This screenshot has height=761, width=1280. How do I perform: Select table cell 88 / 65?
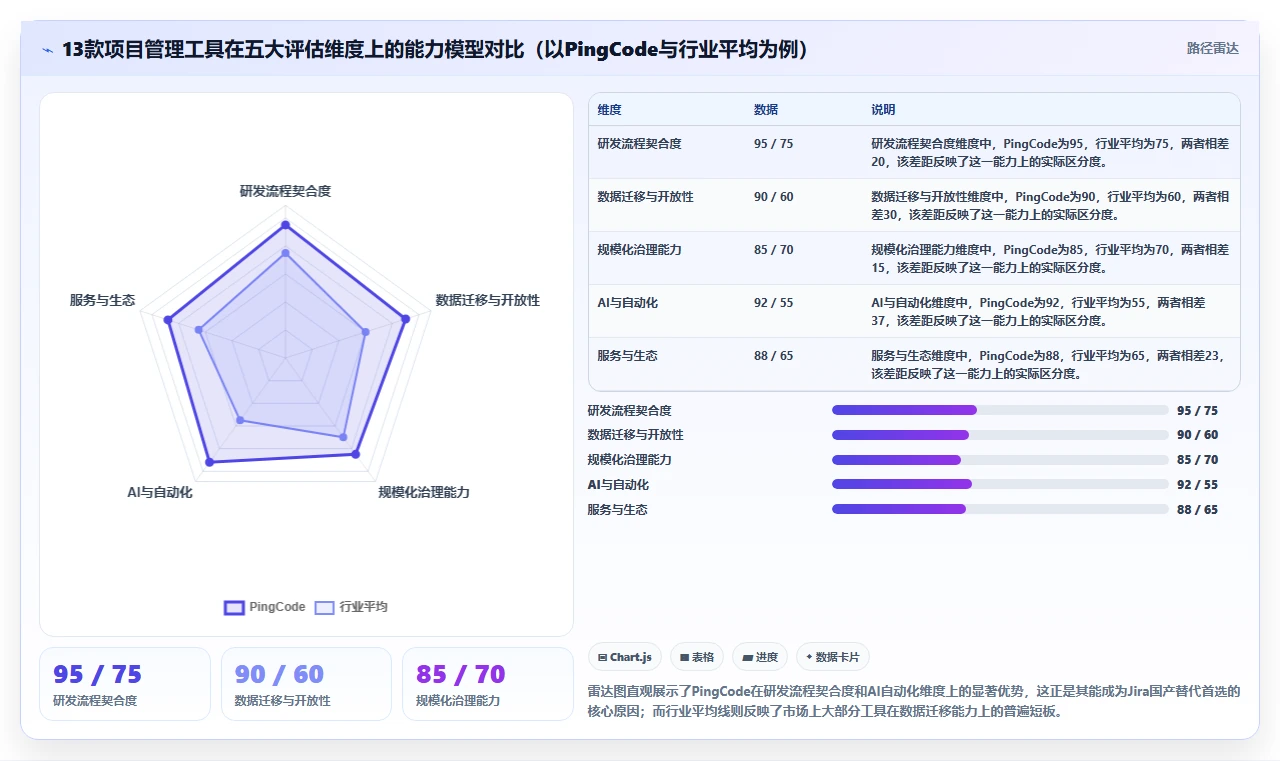pyautogui.click(x=774, y=356)
